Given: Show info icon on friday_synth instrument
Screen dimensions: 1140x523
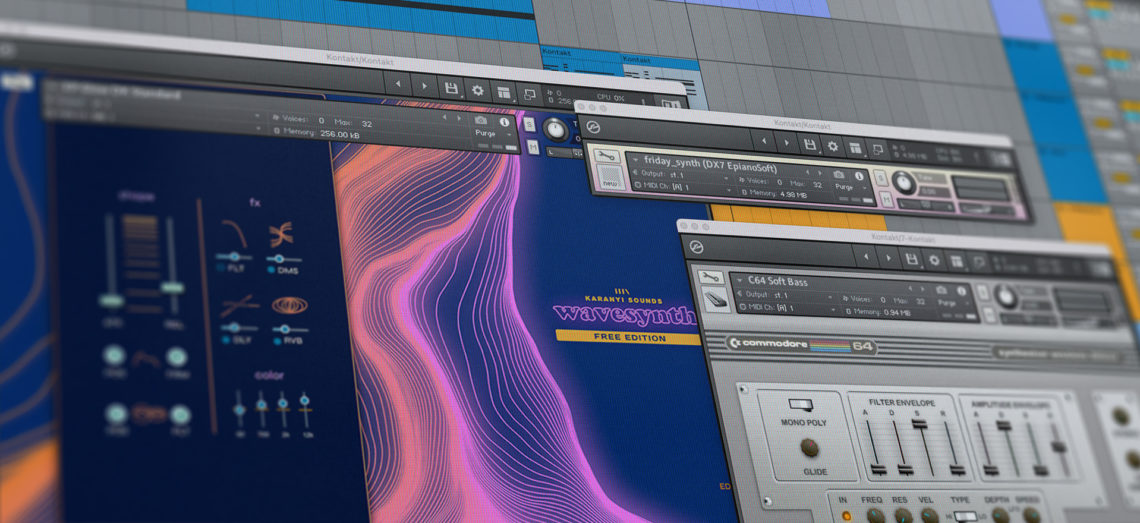Looking at the screenshot, I should point(860,176).
